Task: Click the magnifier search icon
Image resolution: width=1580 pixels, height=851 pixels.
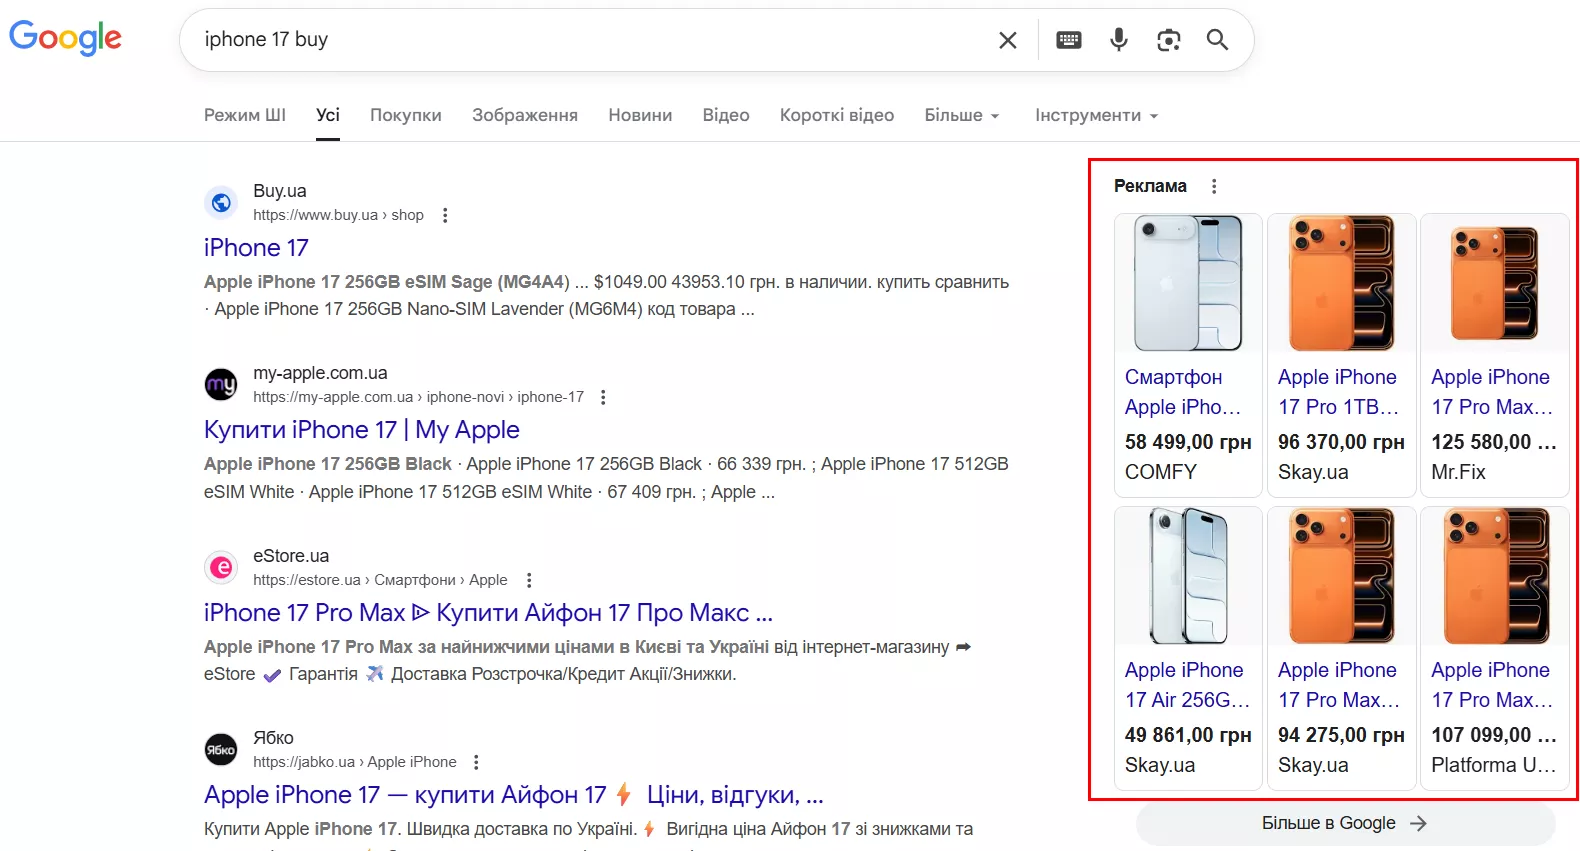Action: (1217, 40)
